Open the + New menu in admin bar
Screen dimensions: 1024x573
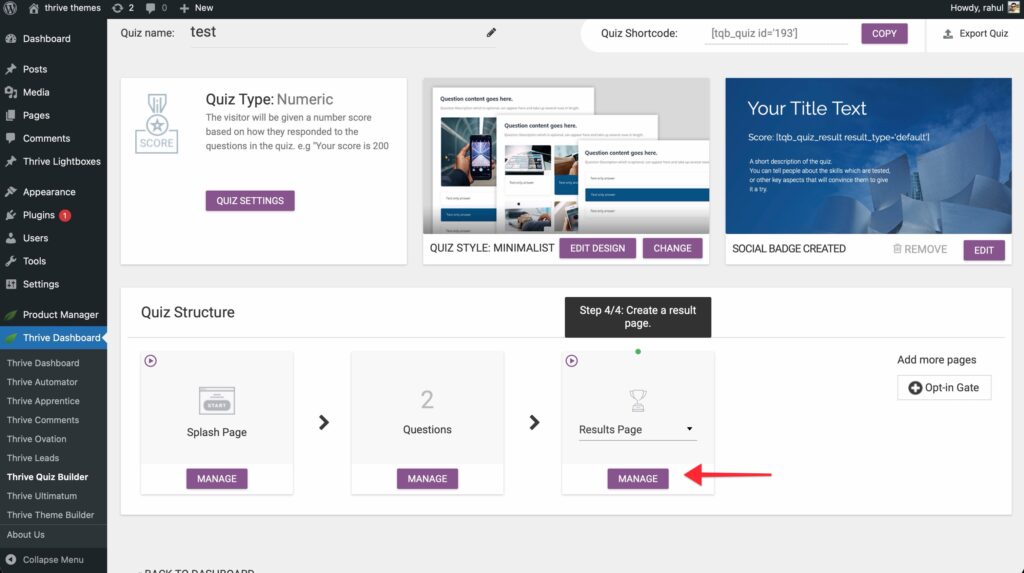197,7
